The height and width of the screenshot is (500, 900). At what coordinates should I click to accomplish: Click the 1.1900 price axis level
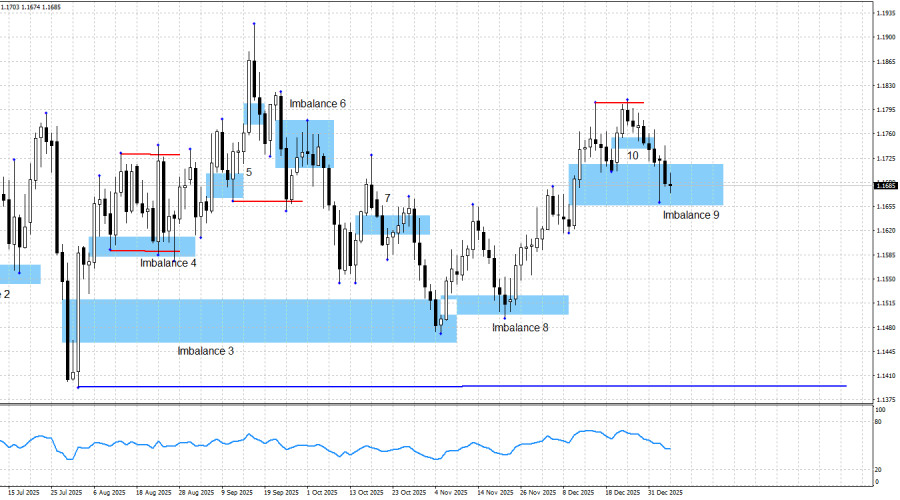click(884, 37)
